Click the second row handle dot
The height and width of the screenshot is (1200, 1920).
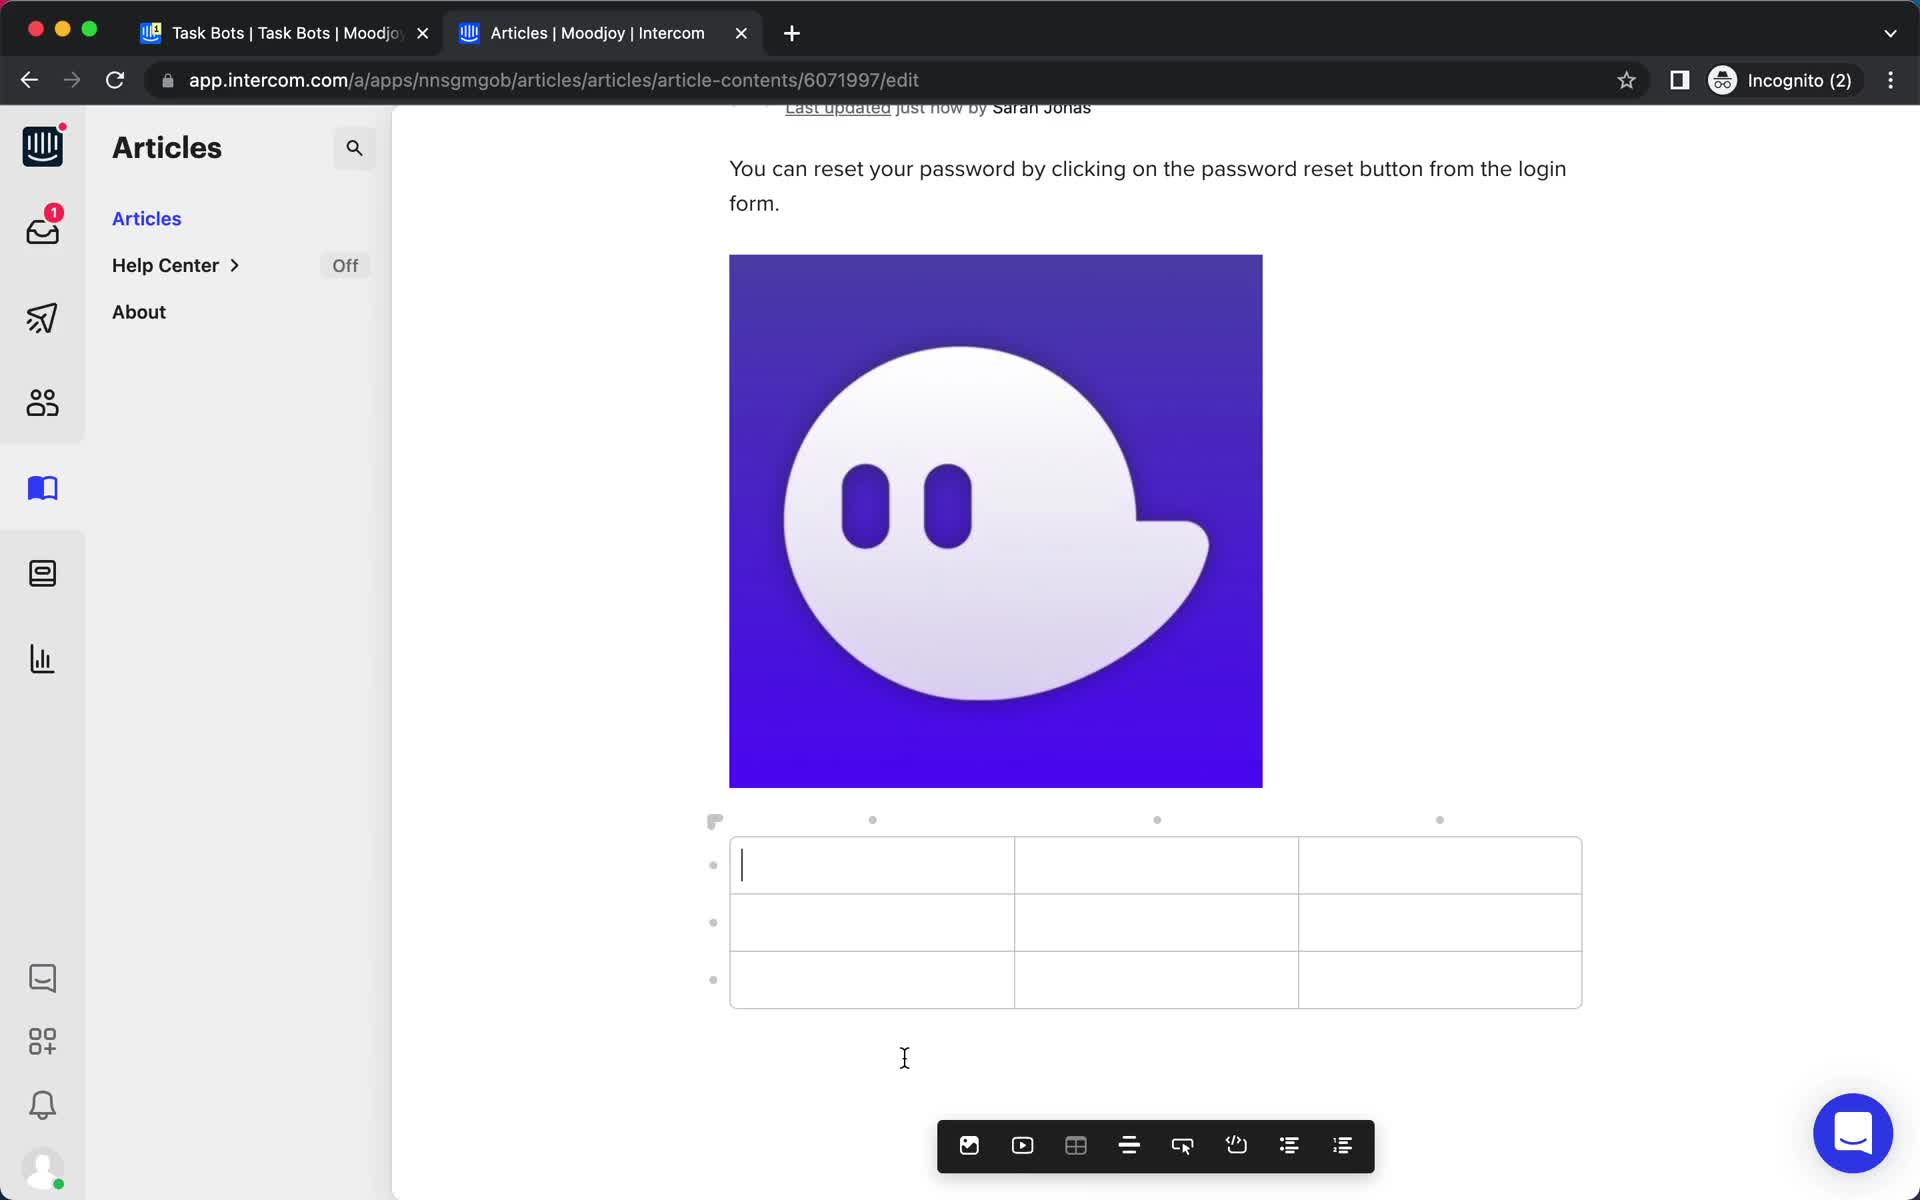(713, 922)
